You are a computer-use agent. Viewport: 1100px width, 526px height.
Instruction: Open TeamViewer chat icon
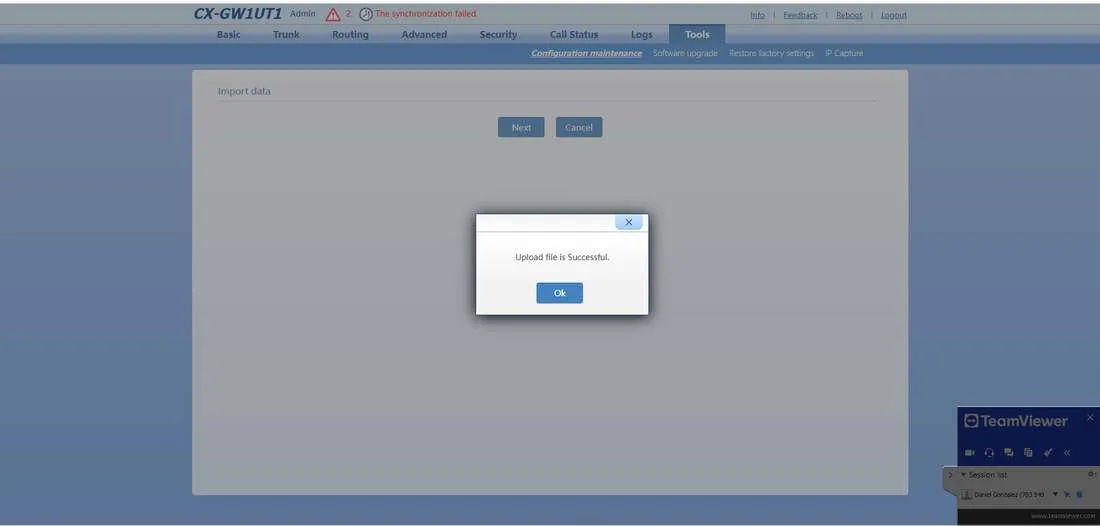pos(1009,452)
